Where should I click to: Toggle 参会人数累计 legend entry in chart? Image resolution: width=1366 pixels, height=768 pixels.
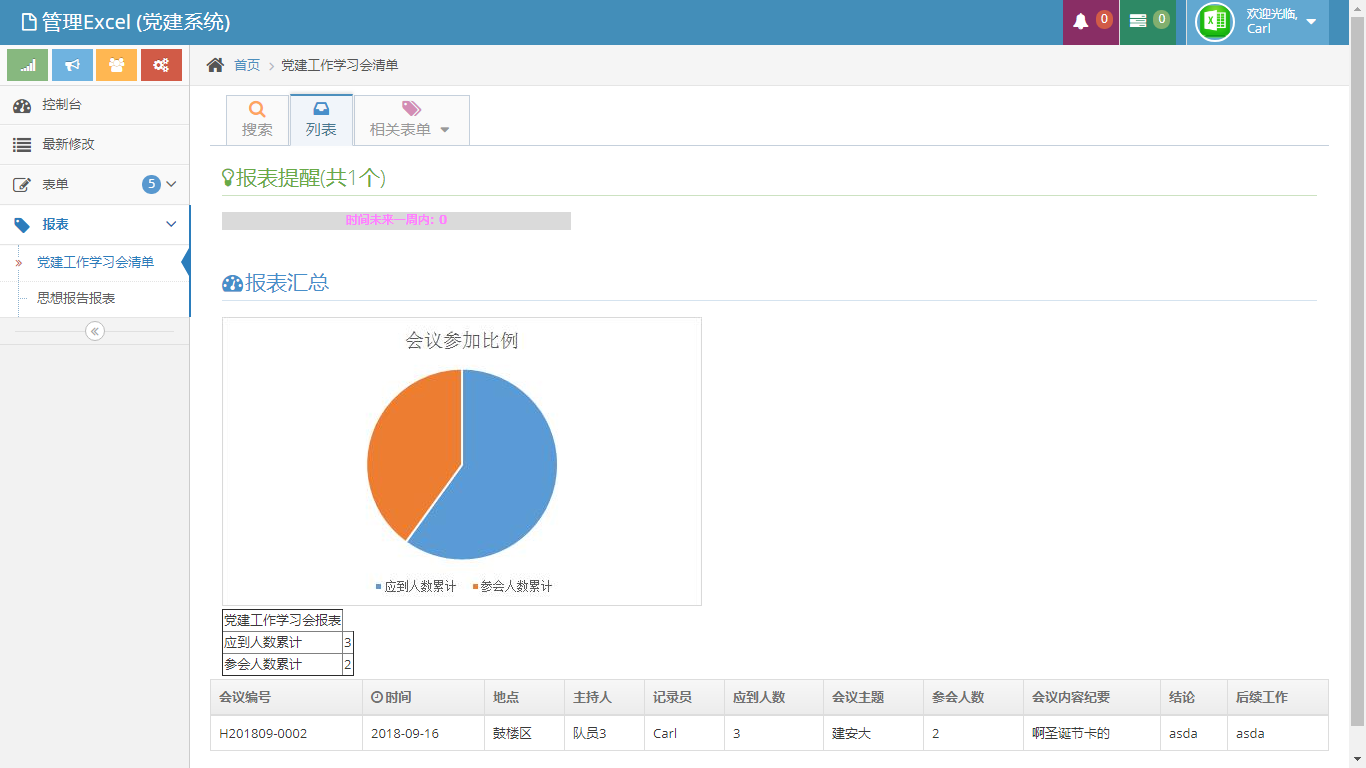[512, 587]
